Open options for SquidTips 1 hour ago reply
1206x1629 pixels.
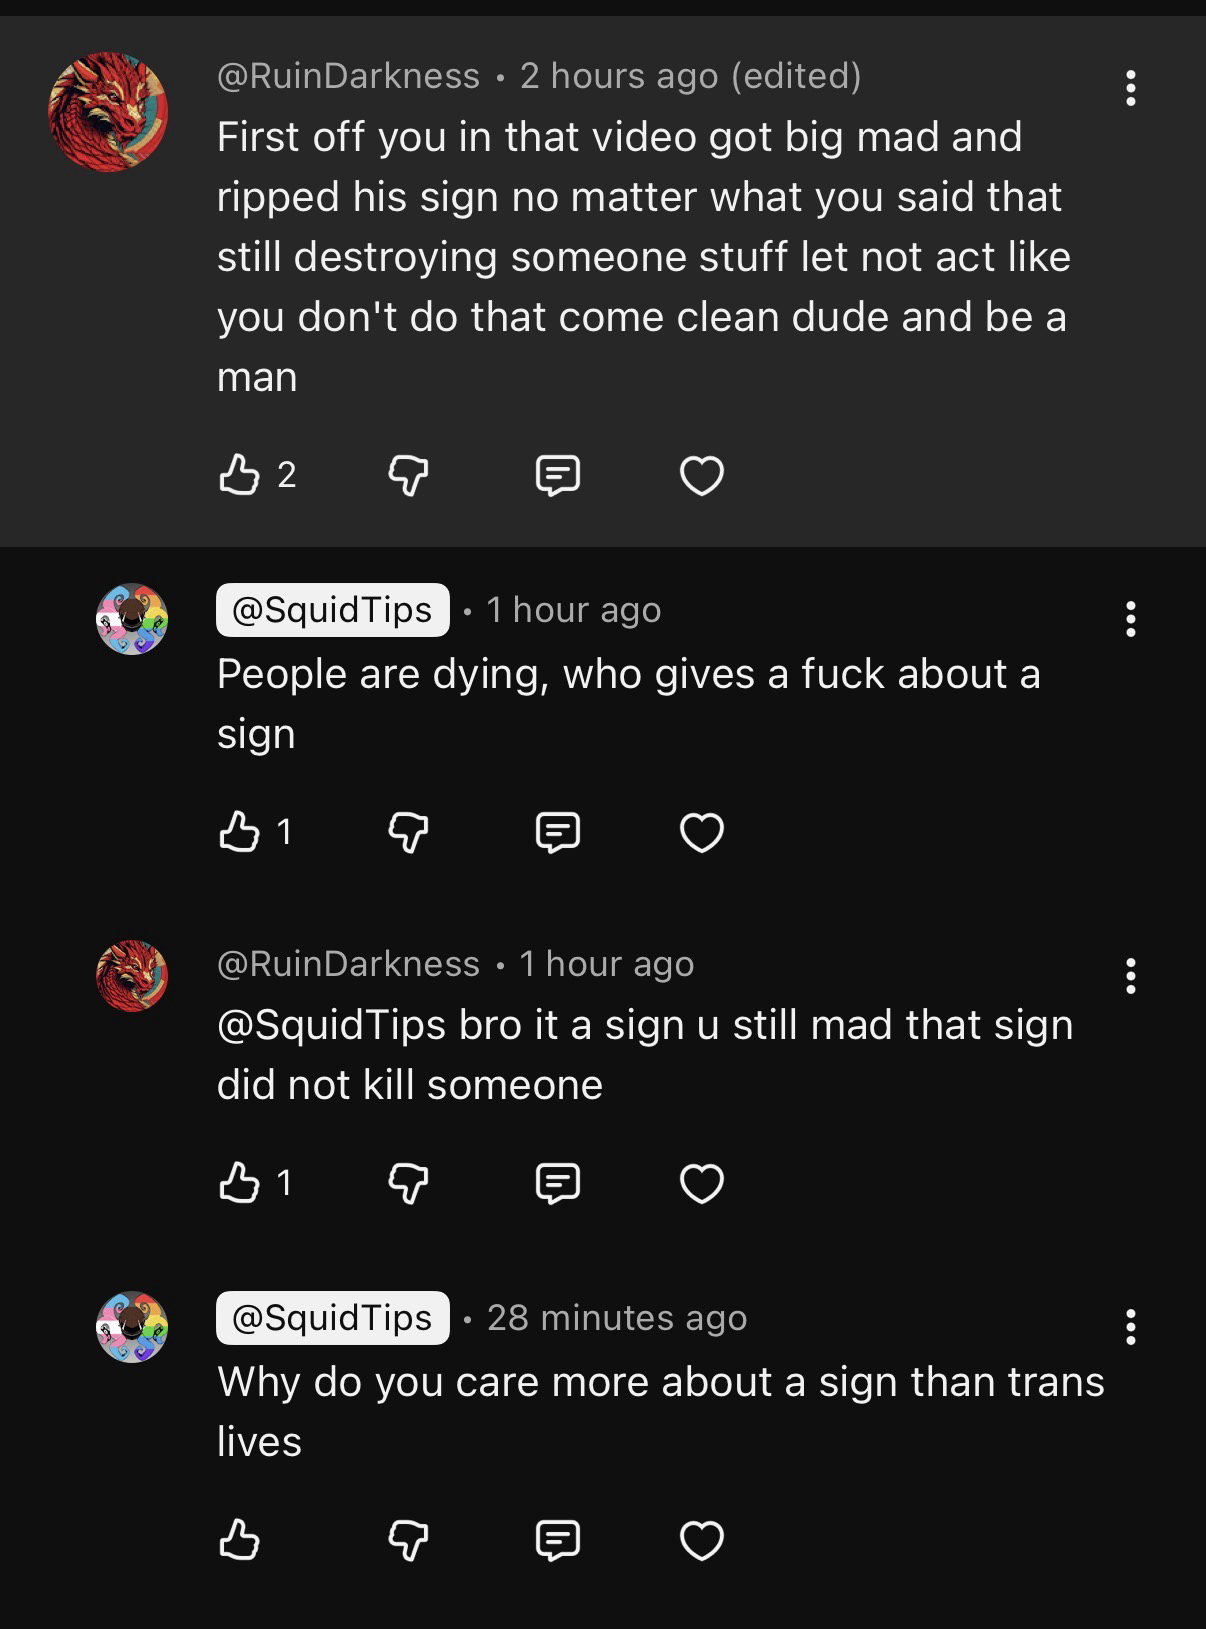pyautogui.click(x=1130, y=619)
